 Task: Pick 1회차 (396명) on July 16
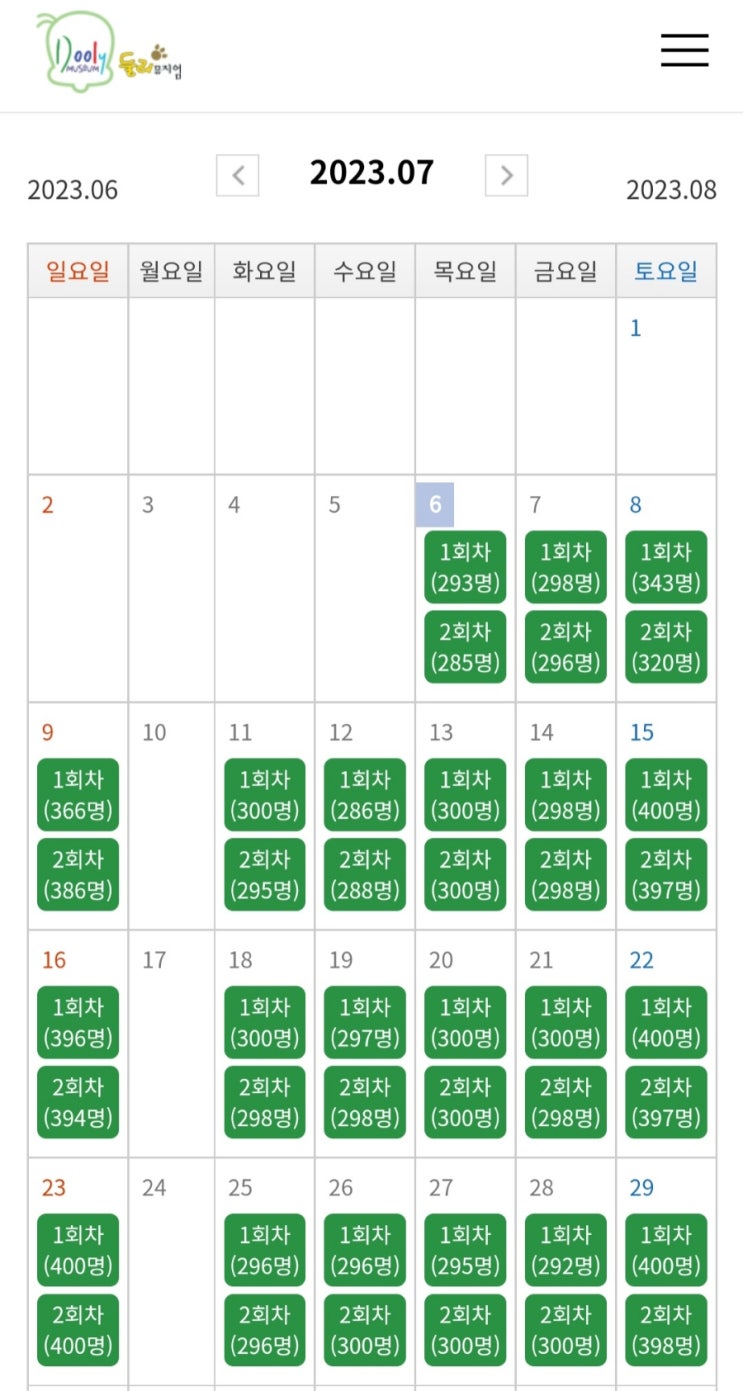point(78,1023)
